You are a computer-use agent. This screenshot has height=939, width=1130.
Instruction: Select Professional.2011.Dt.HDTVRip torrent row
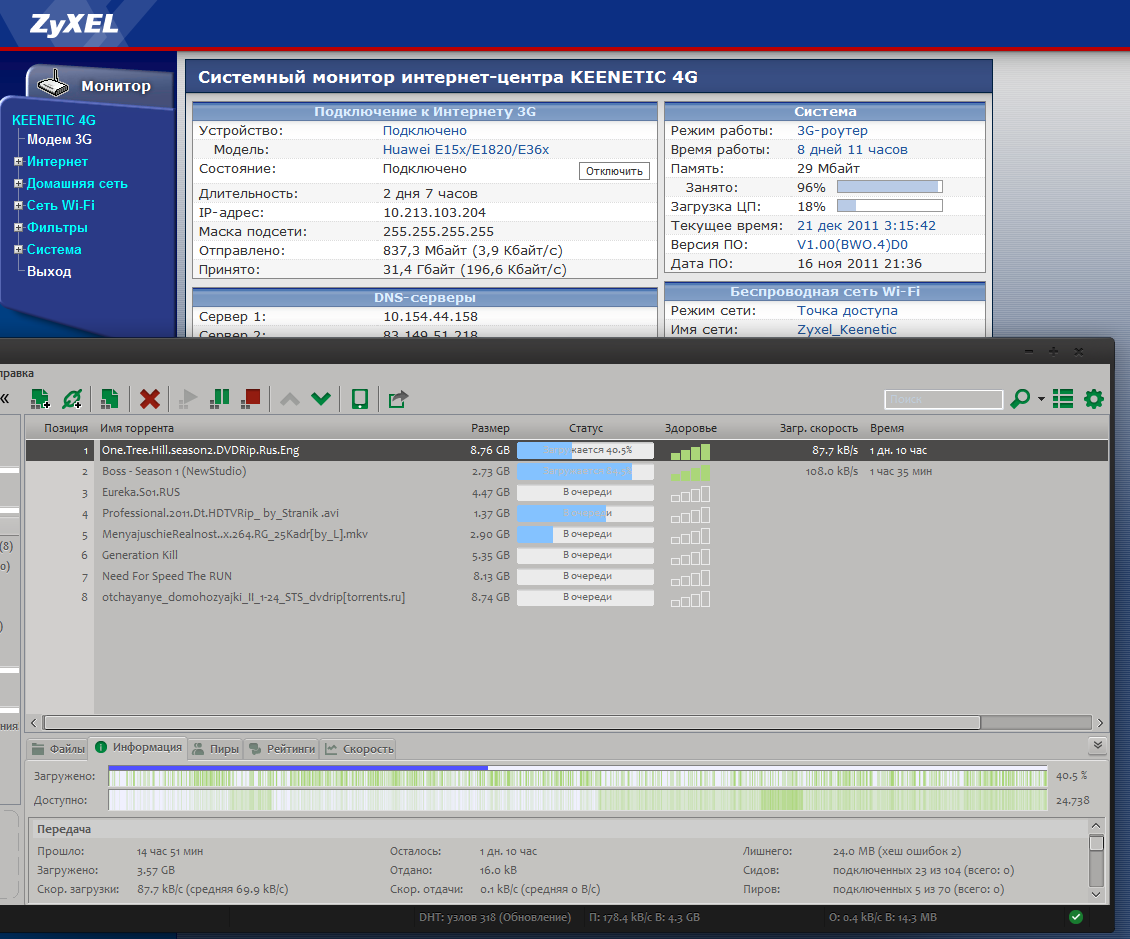point(566,513)
